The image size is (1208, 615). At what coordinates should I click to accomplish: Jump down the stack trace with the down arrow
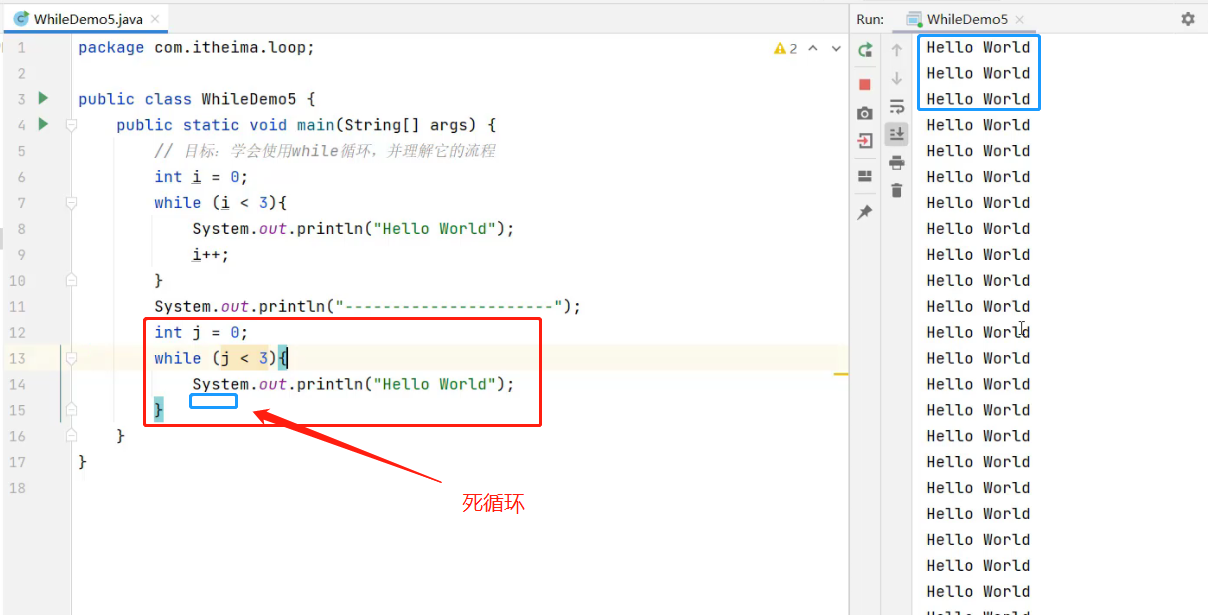click(897, 78)
